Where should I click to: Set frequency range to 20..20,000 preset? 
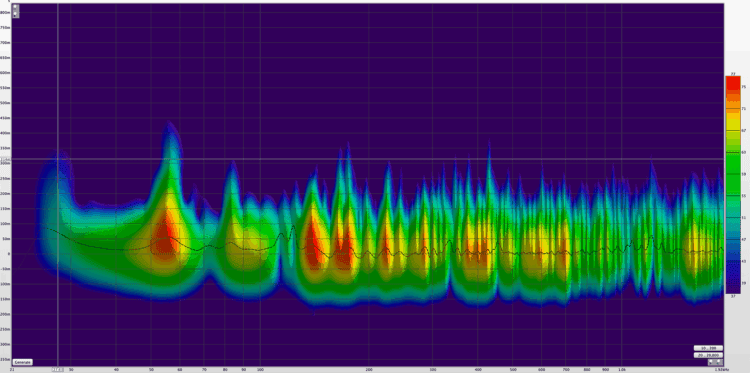[x=708, y=355]
